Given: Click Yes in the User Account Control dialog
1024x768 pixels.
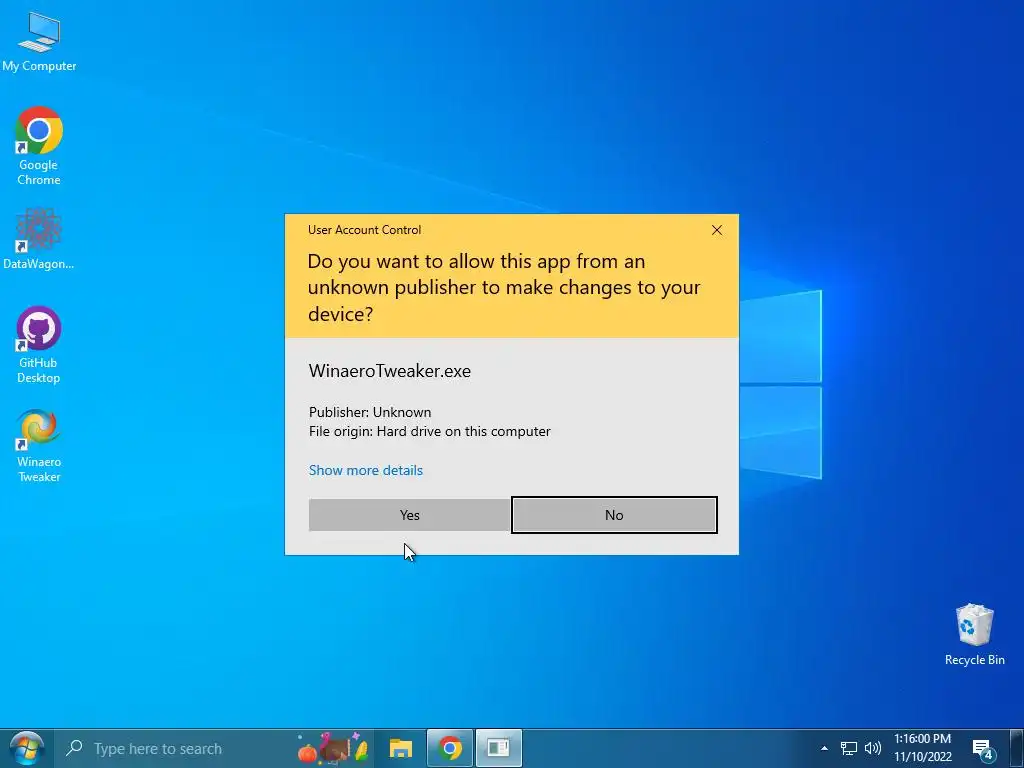Looking at the screenshot, I should [409, 515].
